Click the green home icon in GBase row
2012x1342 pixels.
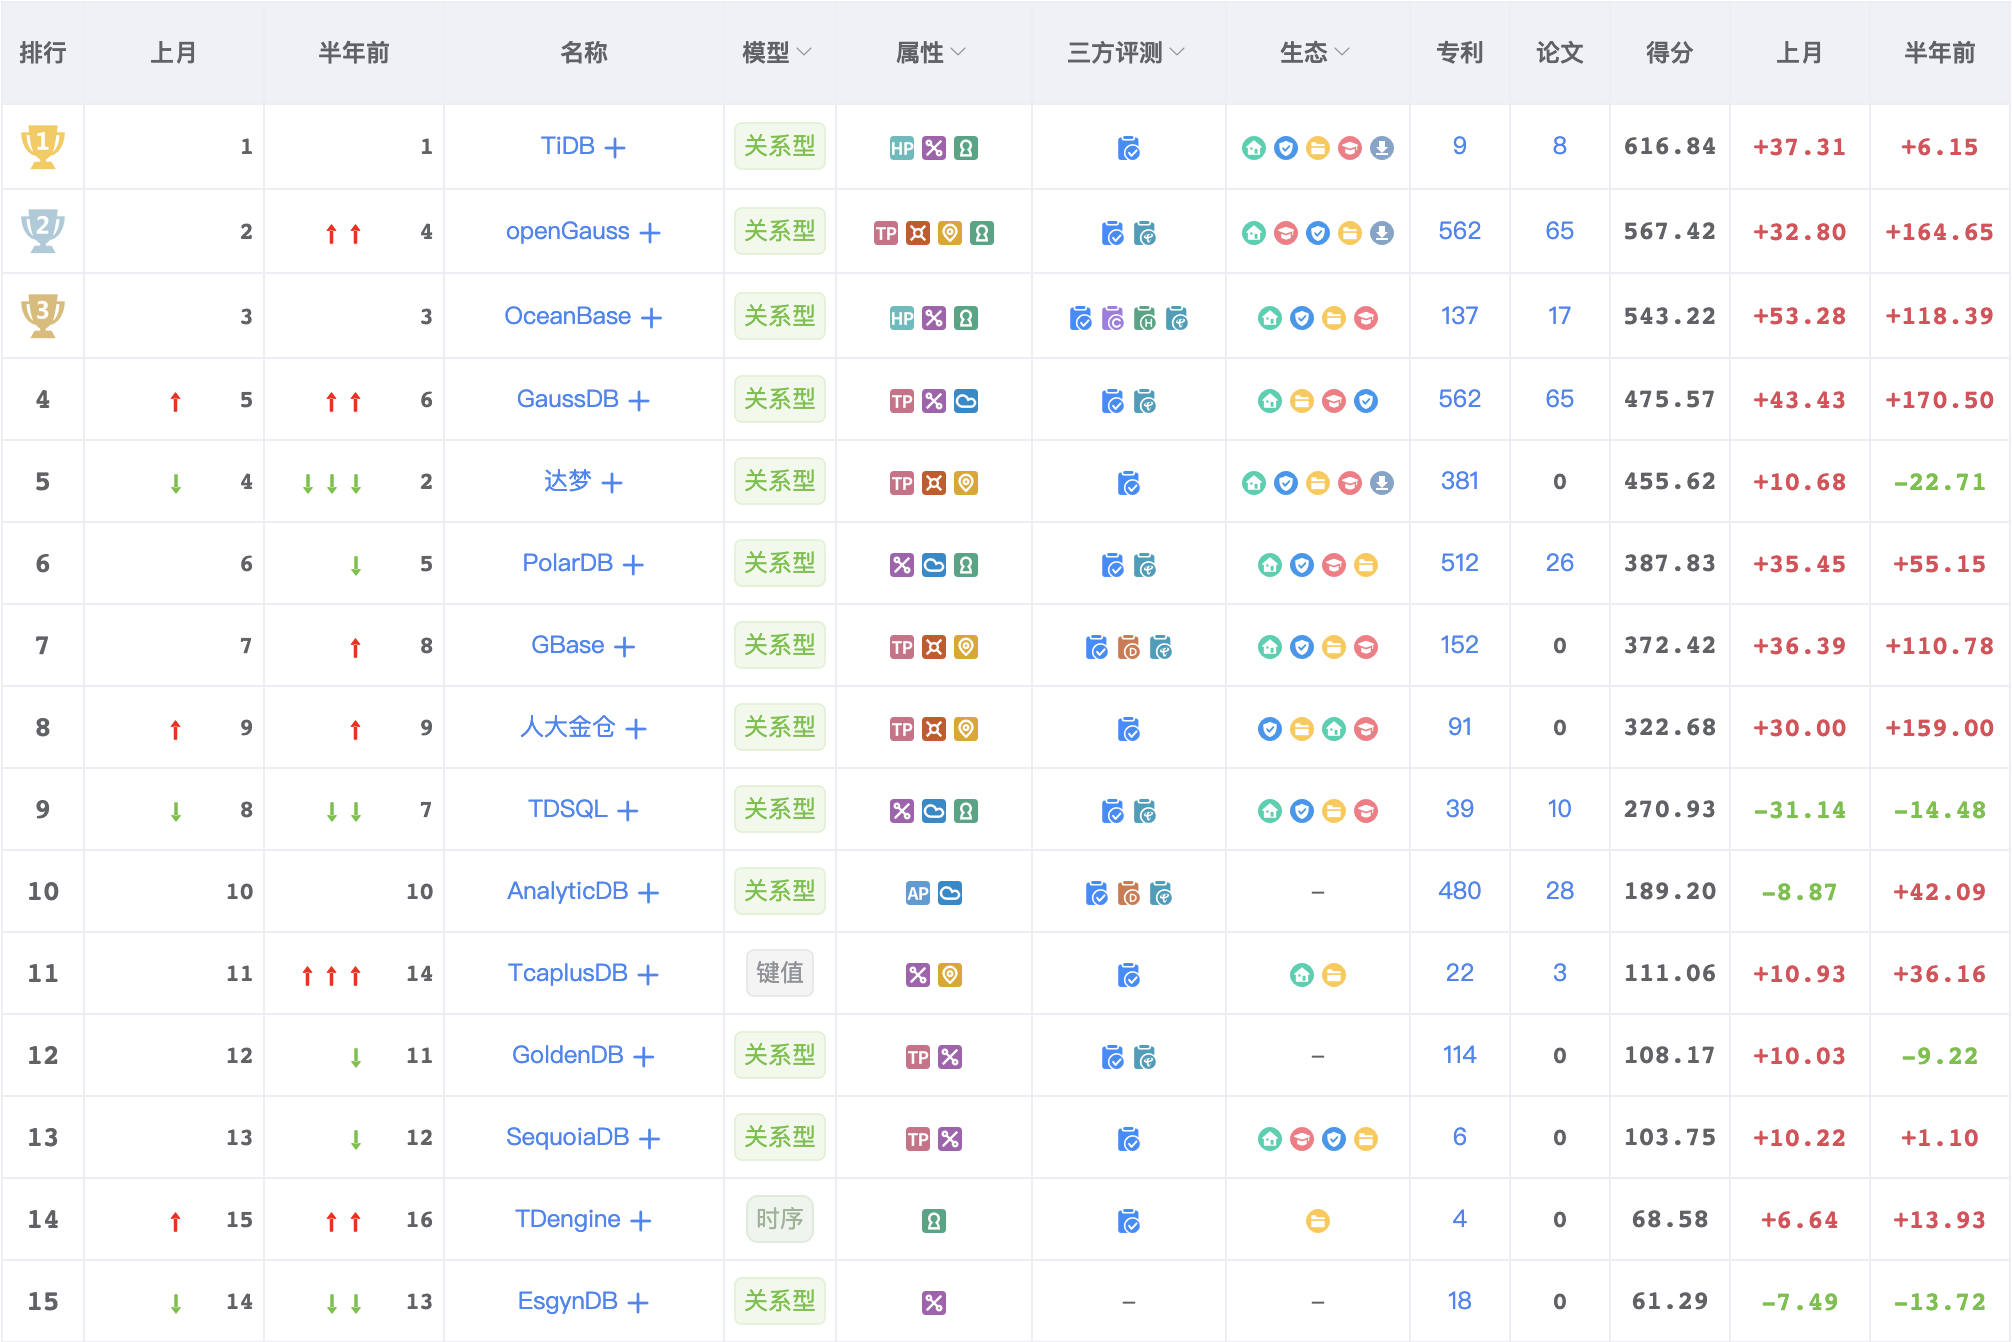[x=1270, y=647]
